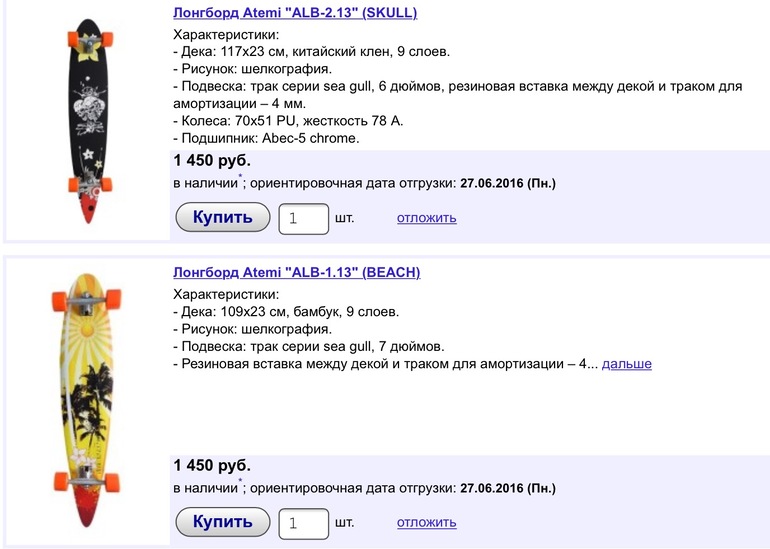Focus the quantity field for BEACH longboard
Image resolution: width=770 pixels, height=549 pixels.
pyautogui.click(x=303, y=523)
